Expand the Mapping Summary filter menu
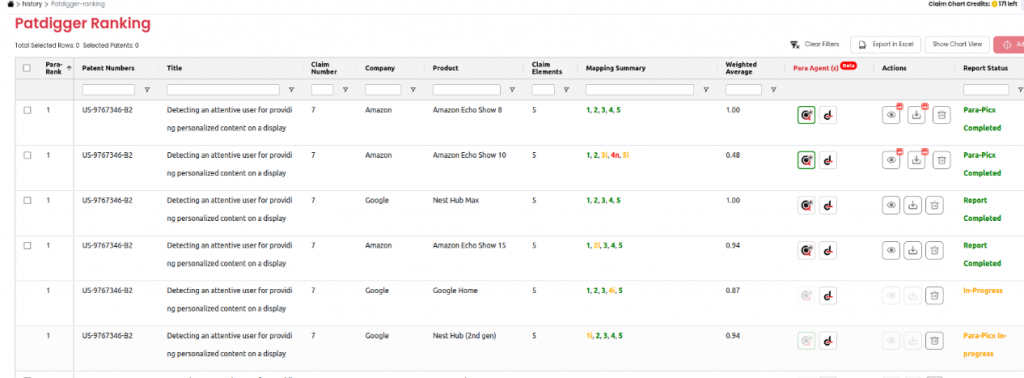 (705, 90)
